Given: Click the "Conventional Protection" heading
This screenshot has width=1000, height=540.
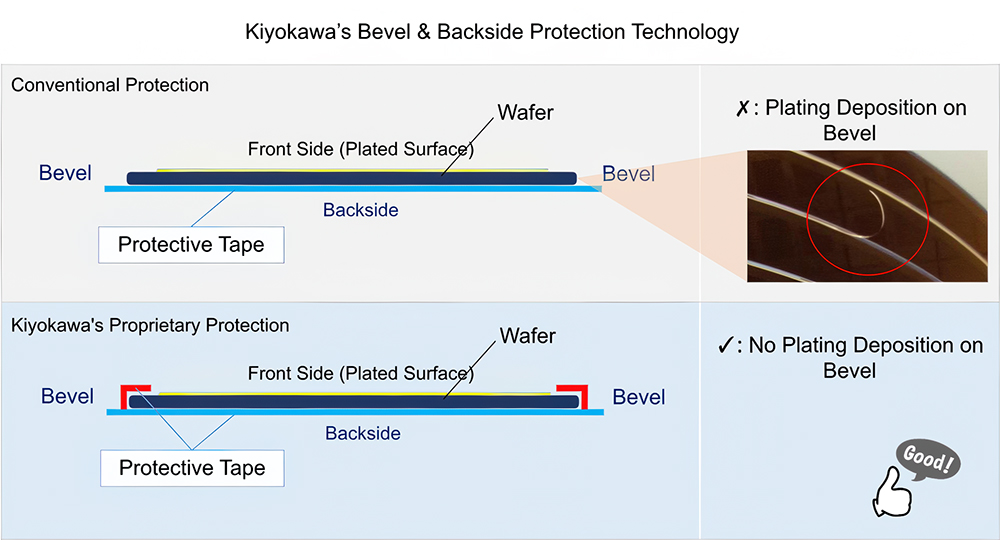Looking at the screenshot, I should pyautogui.click(x=110, y=85).
